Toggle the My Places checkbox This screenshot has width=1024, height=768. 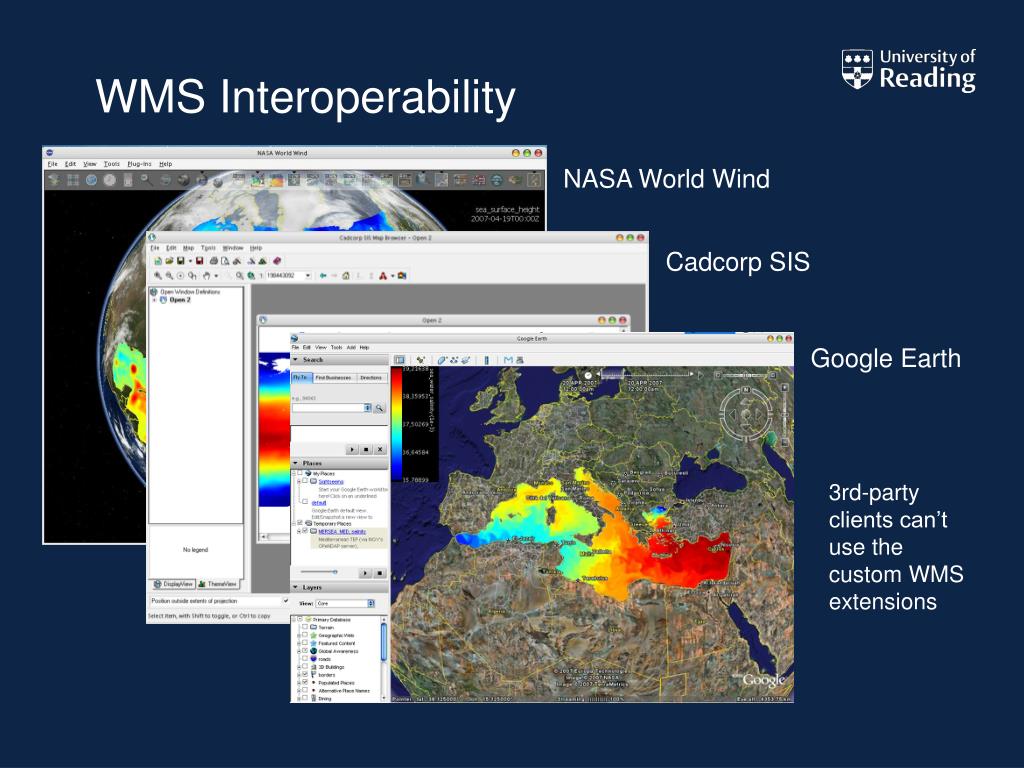click(300, 473)
